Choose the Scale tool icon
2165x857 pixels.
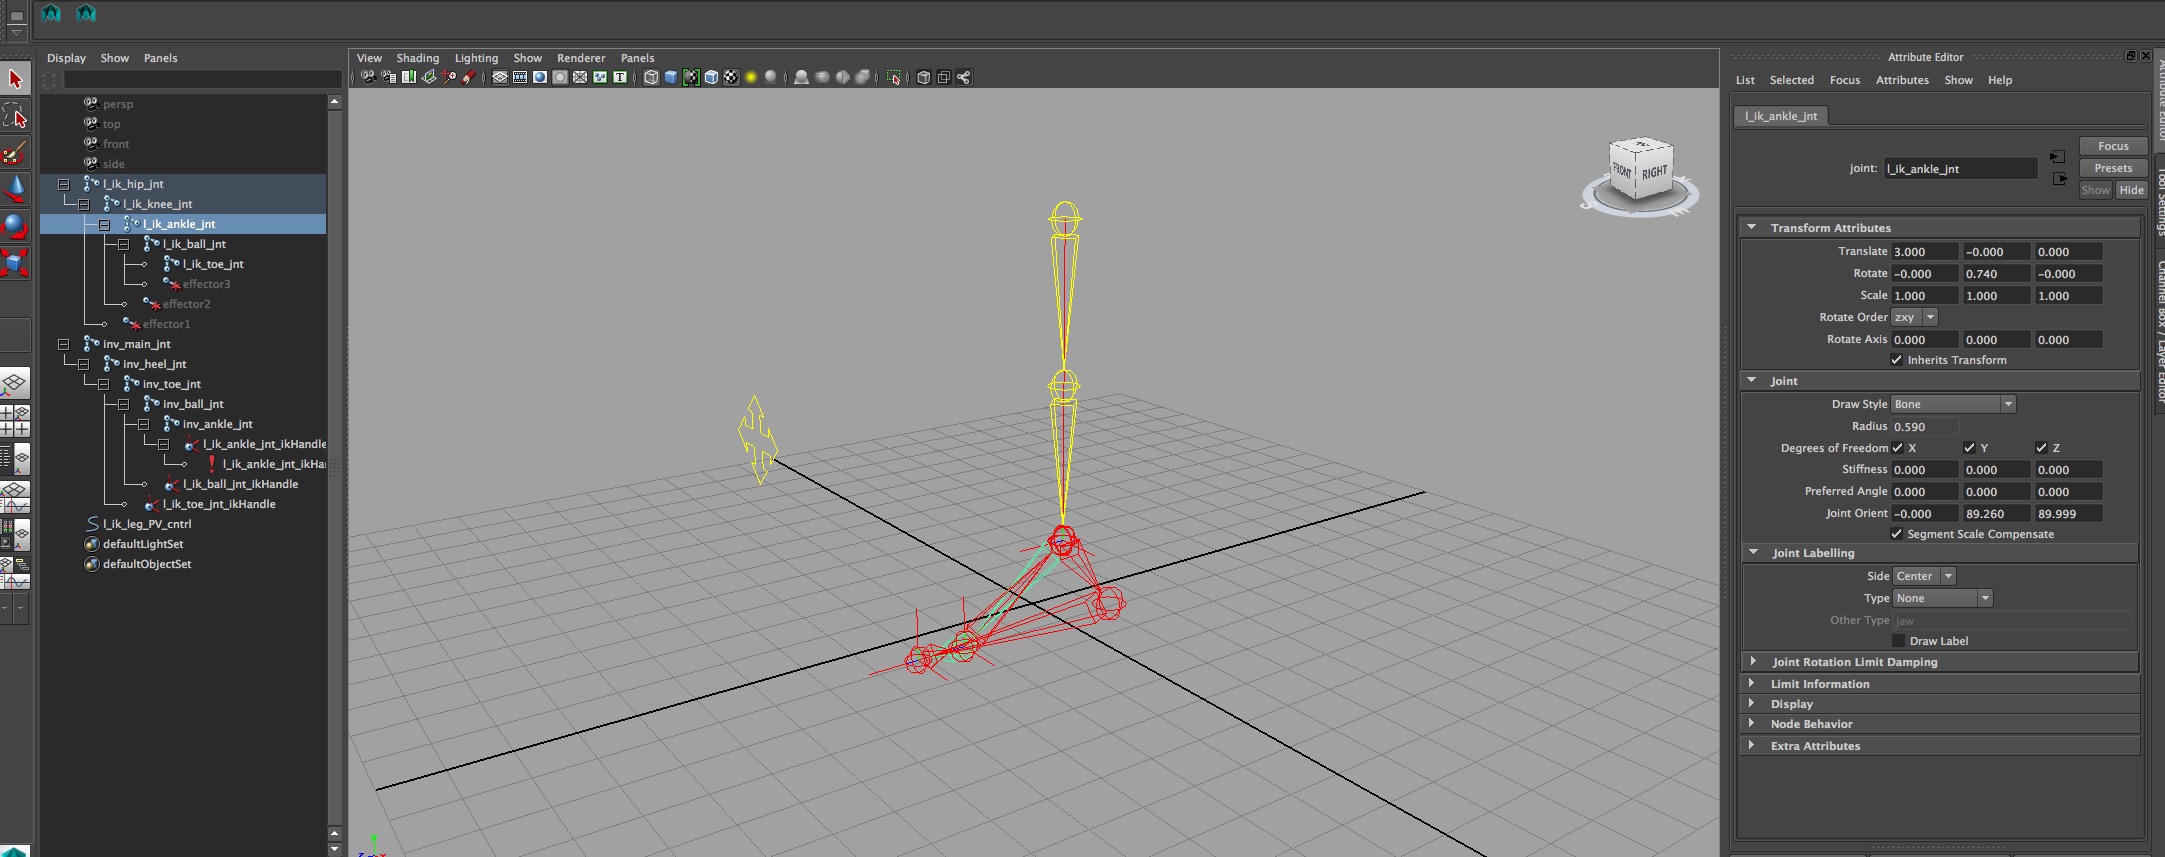click(15, 263)
